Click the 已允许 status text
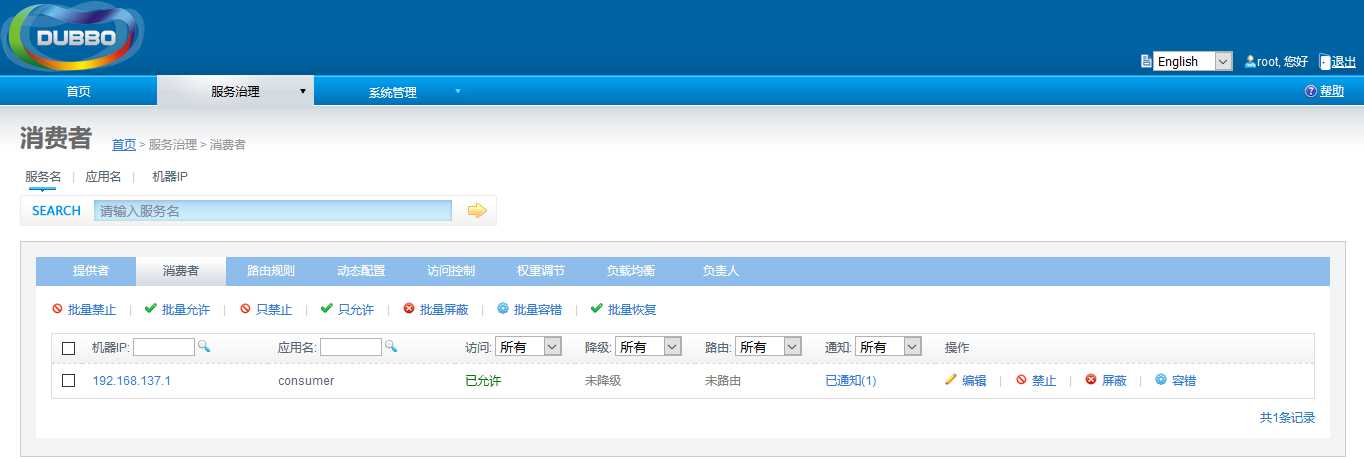 [483, 381]
